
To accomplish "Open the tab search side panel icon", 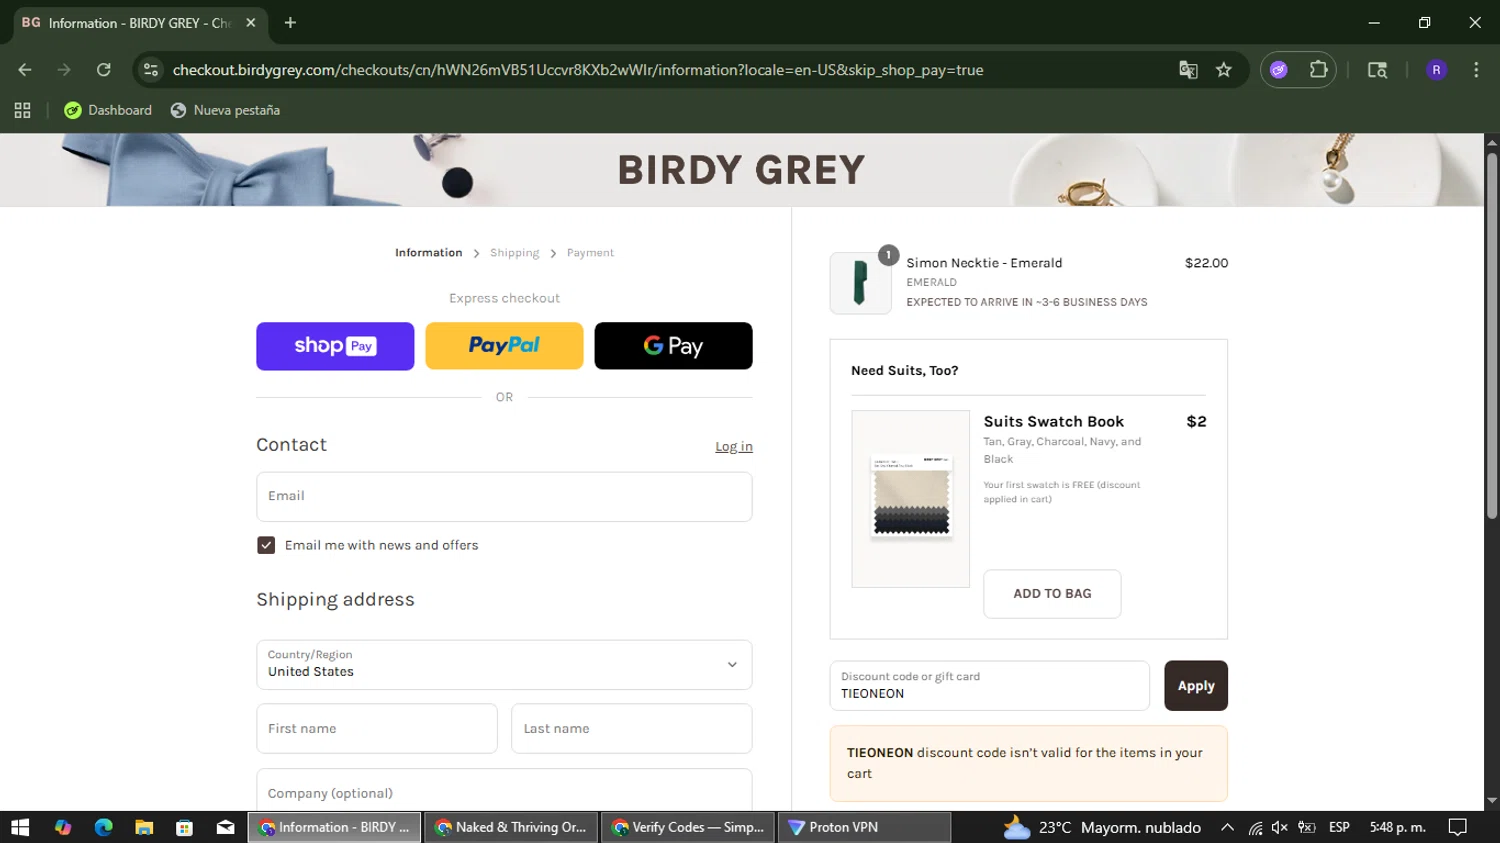I will (x=1377, y=70).
